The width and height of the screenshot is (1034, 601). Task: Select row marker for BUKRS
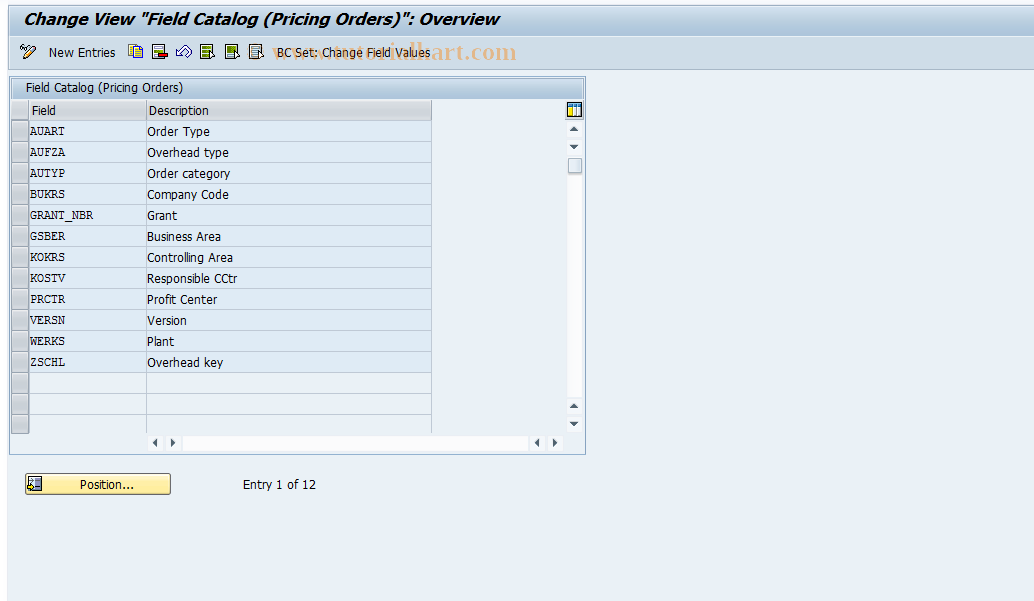(20, 195)
